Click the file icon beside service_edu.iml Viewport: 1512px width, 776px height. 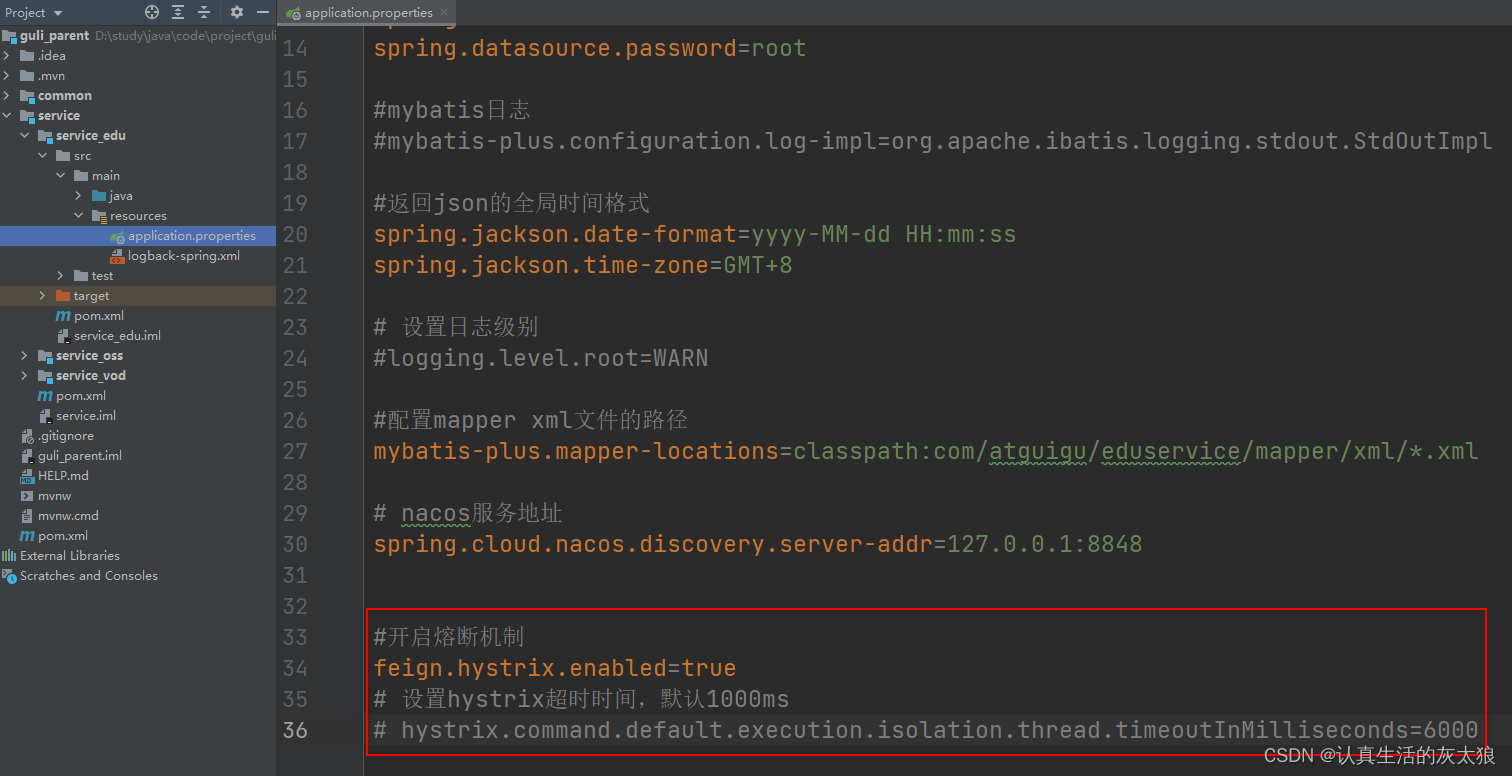pyautogui.click(x=63, y=336)
